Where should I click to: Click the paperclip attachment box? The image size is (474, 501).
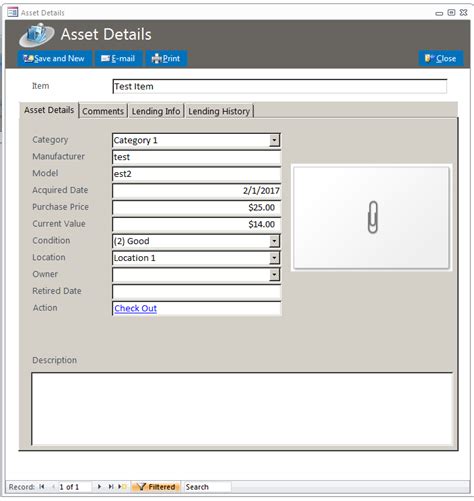(371, 217)
